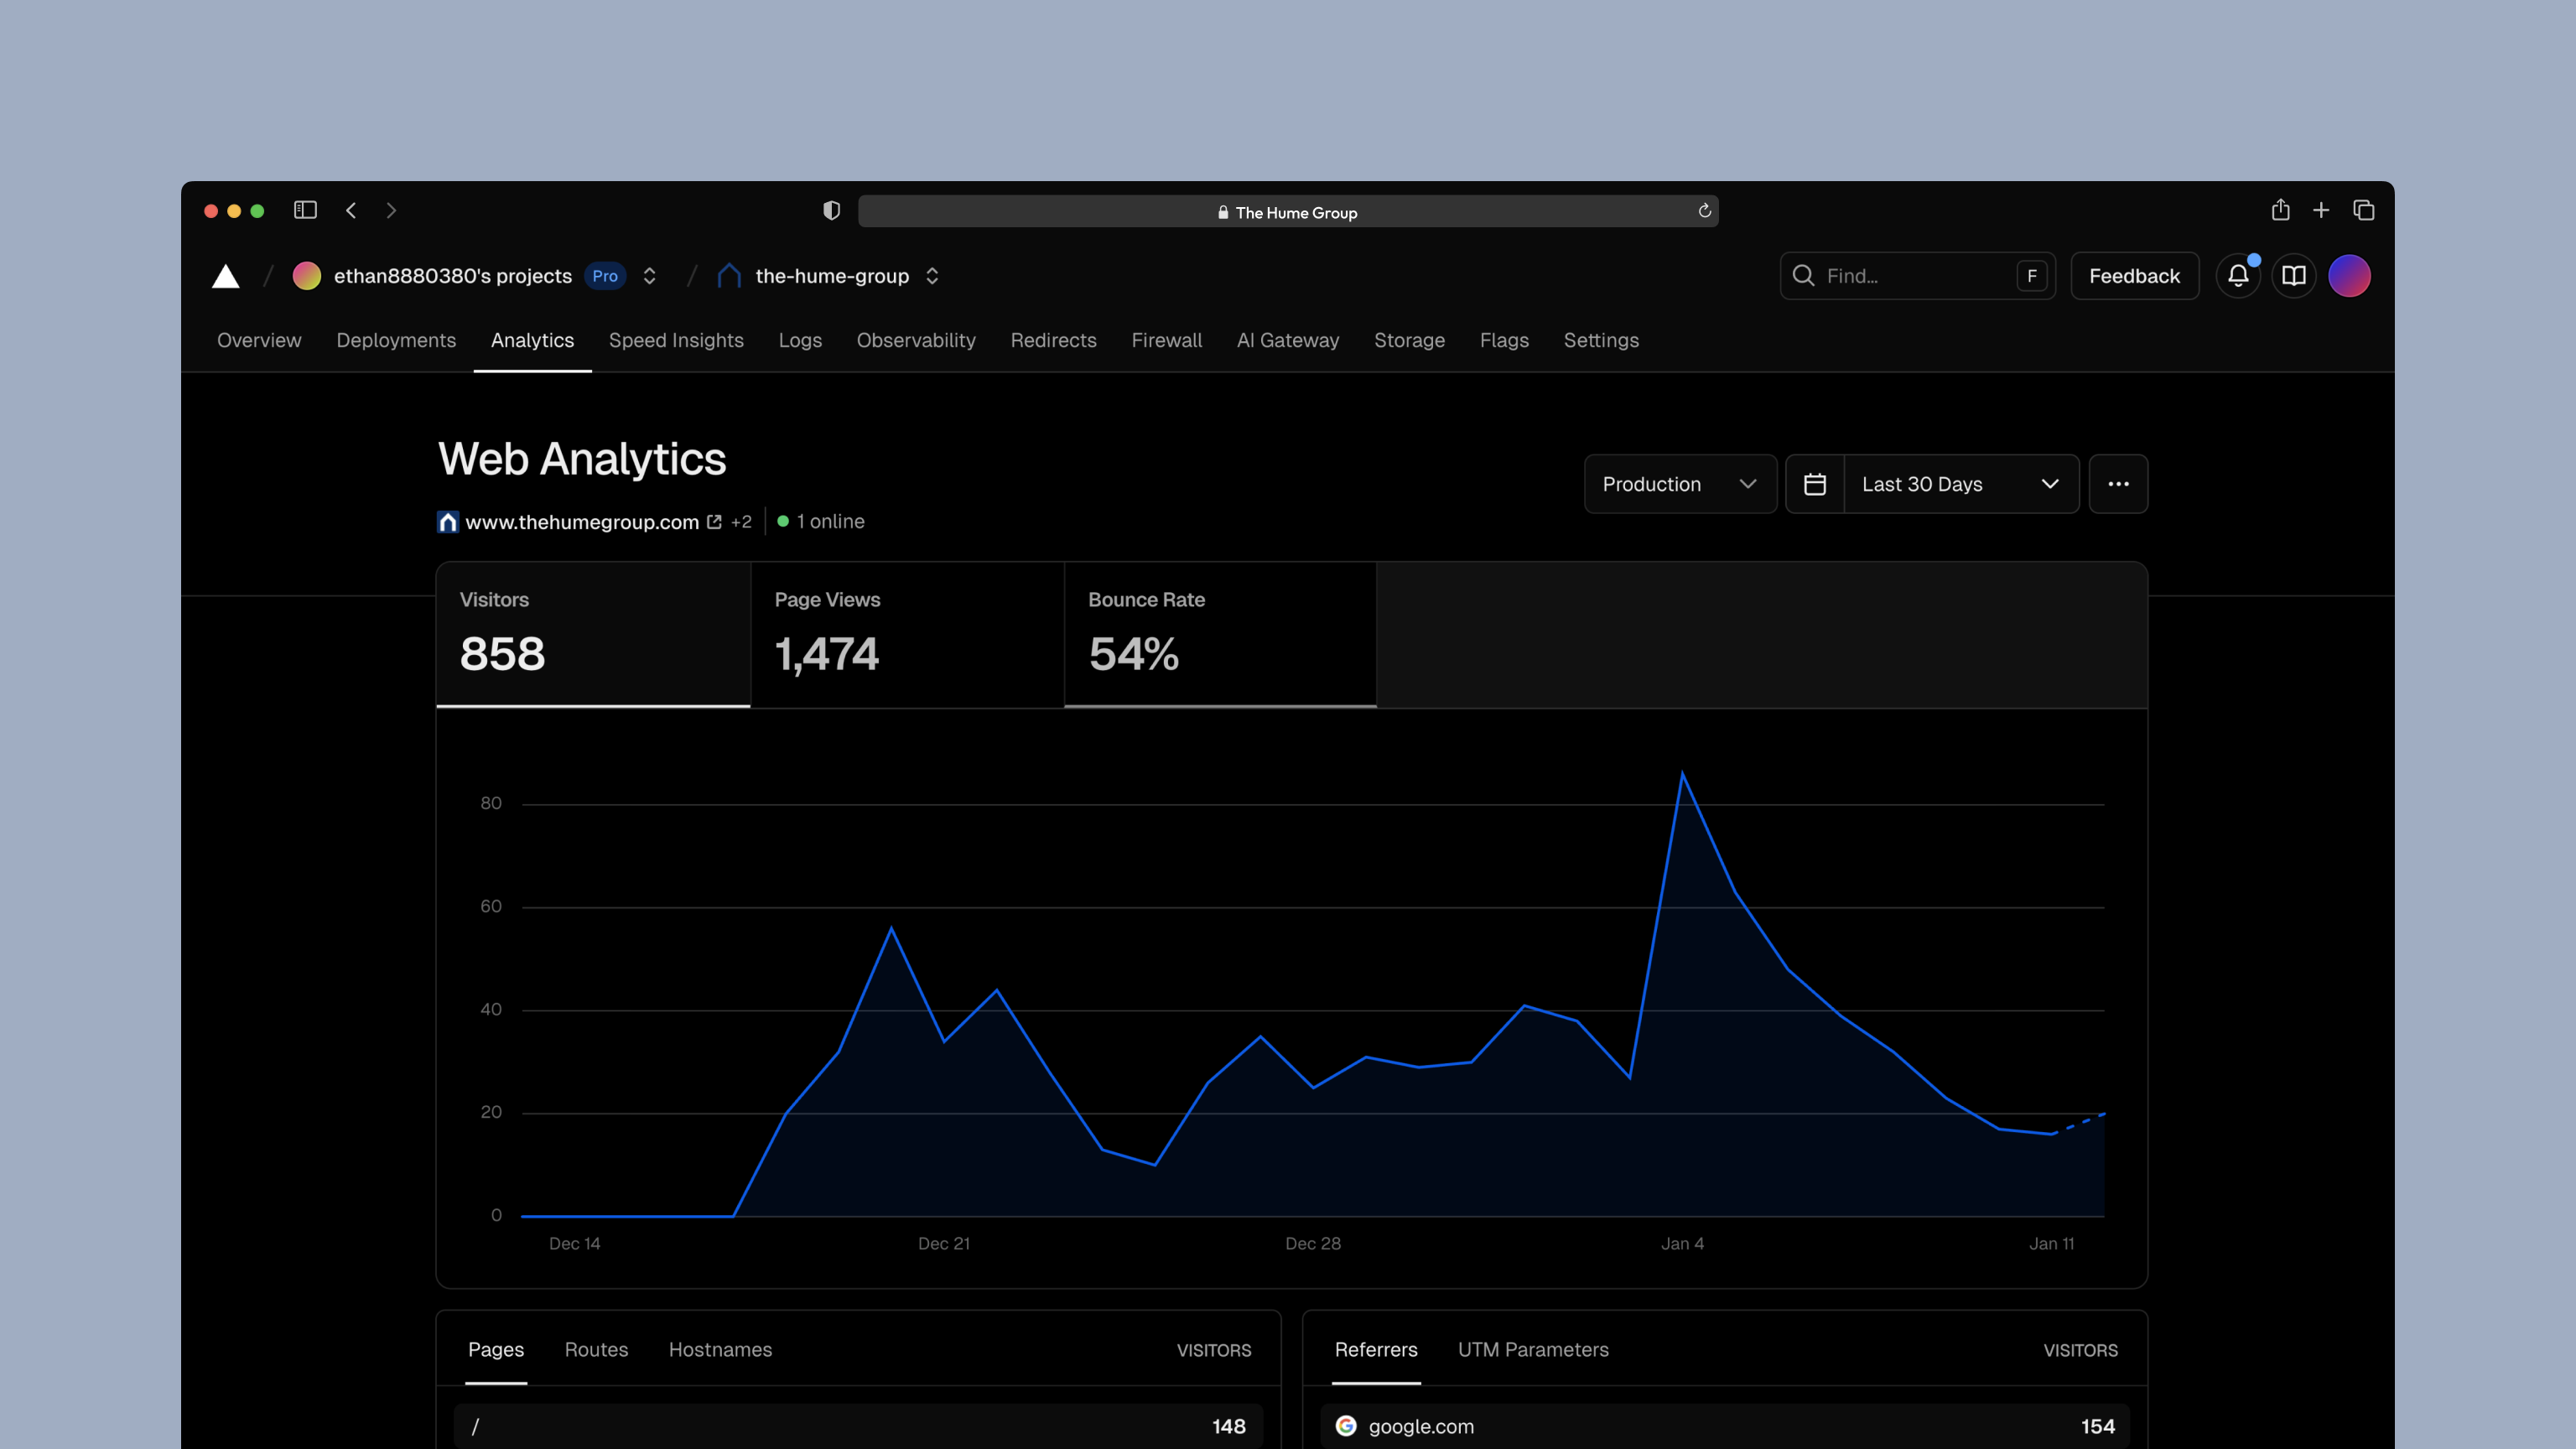This screenshot has width=2576, height=1449.
Task: Switch to the Speed Insights tab
Action: pyautogui.click(x=676, y=340)
